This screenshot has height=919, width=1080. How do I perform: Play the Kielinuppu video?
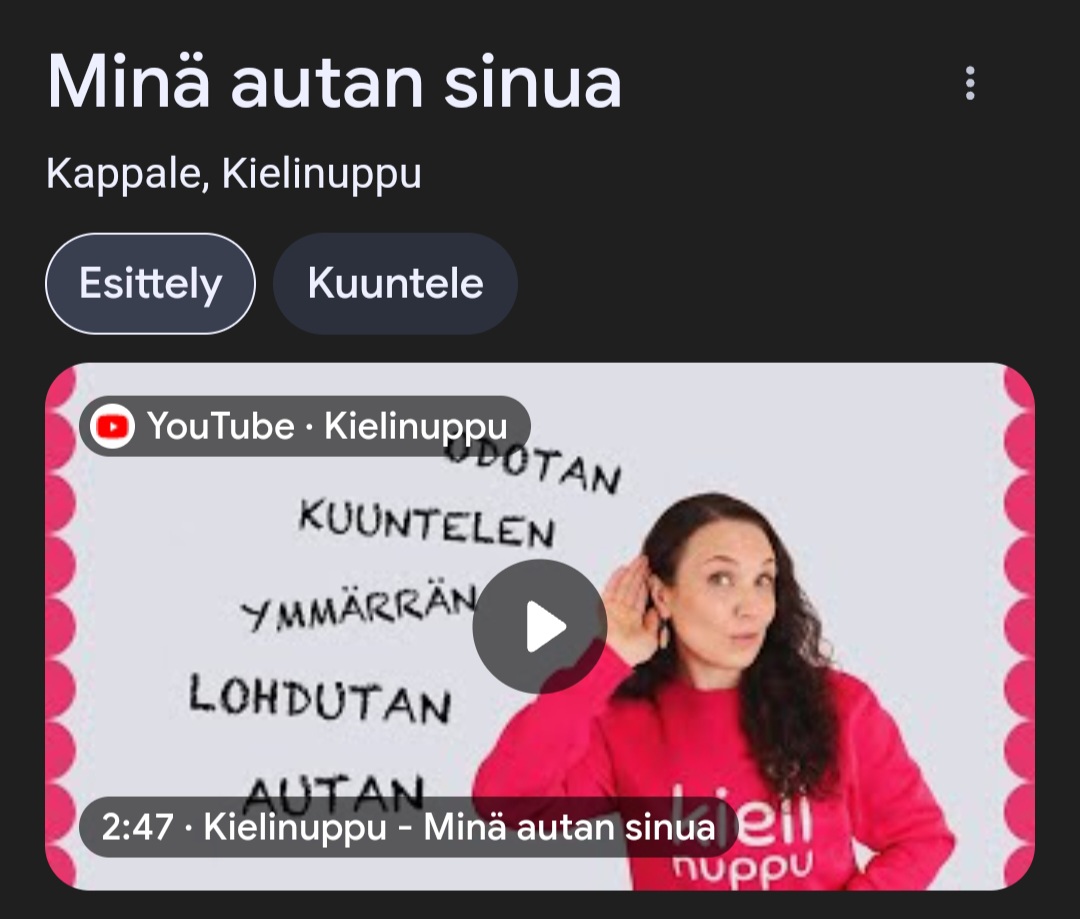click(x=539, y=626)
